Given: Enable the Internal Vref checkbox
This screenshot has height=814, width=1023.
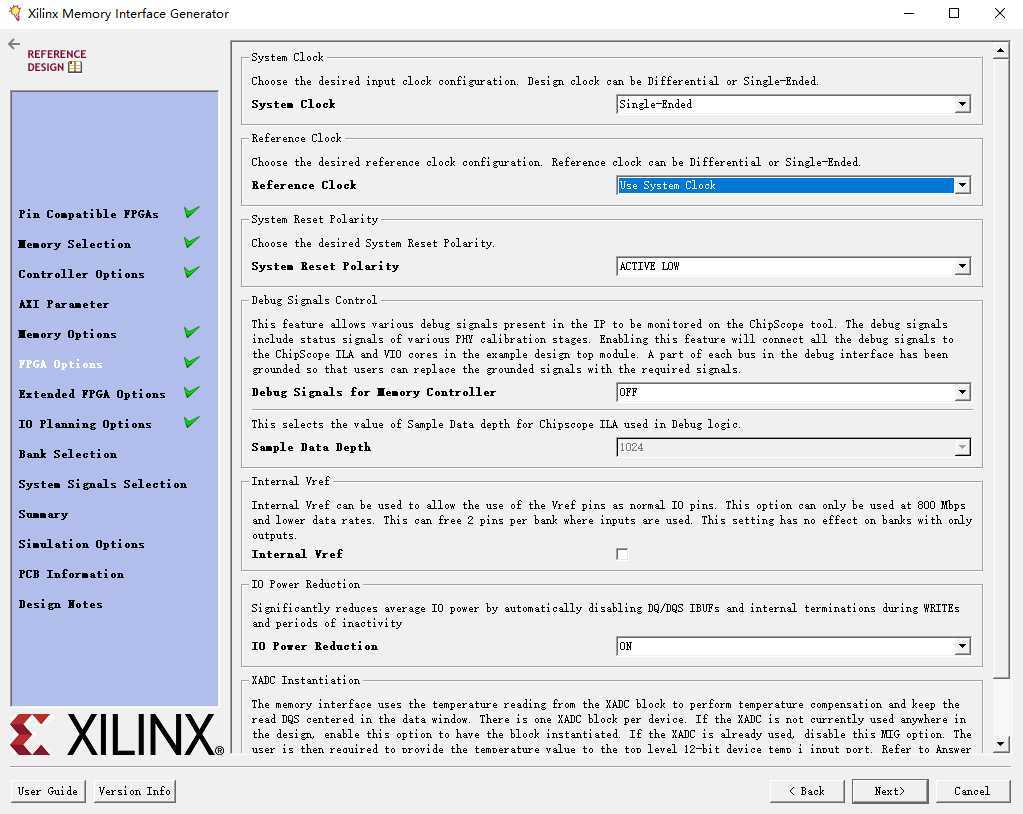Looking at the screenshot, I should pyautogui.click(x=622, y=554).
